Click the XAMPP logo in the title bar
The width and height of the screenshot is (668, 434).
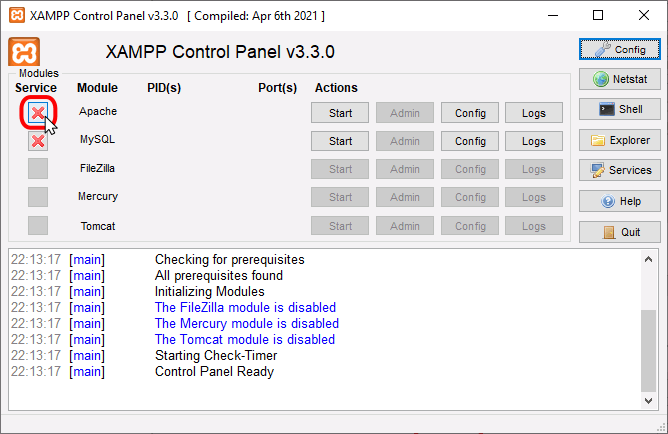click(x=17, y=16)
